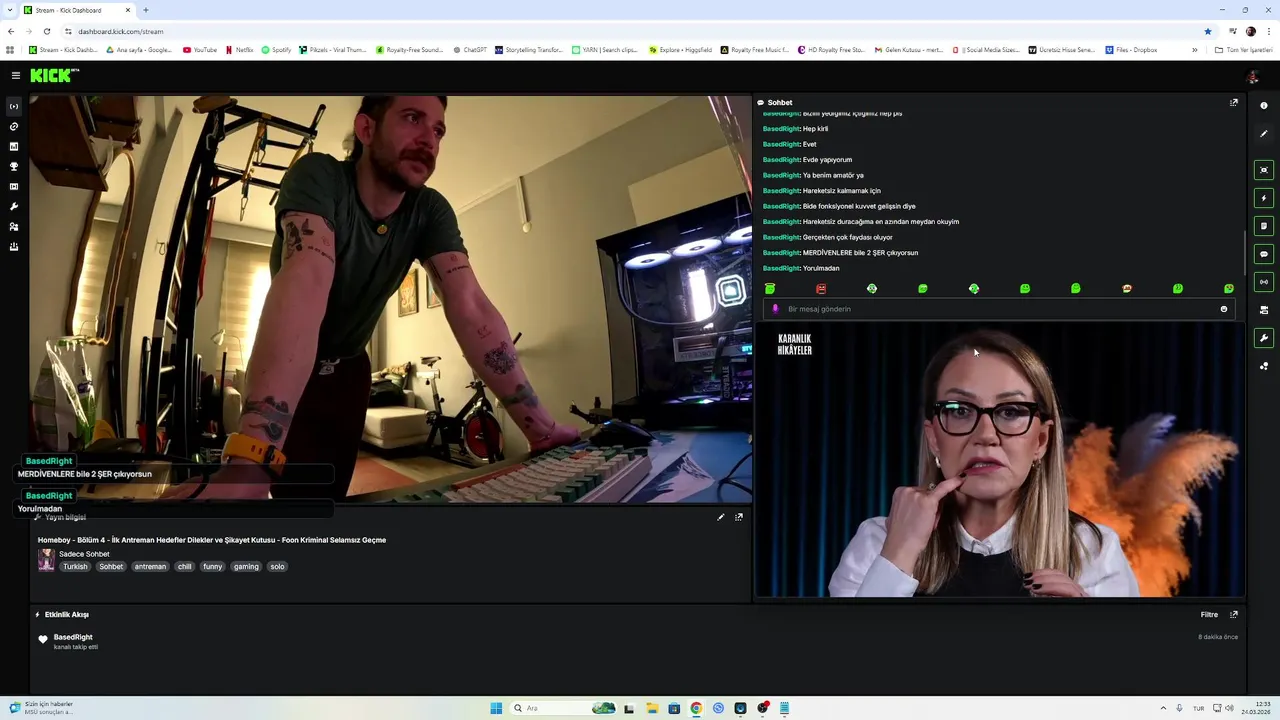The image size is (1280, 720).
Task: Click BasedRight in the activity feed
Action: coord(73,637)
